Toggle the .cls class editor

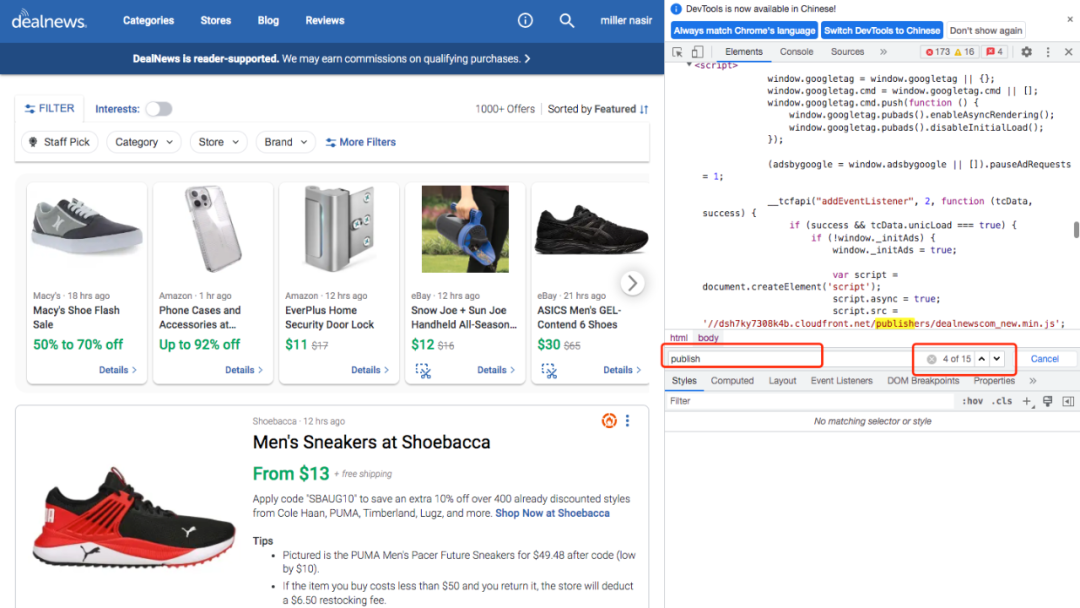(1001, 401)
